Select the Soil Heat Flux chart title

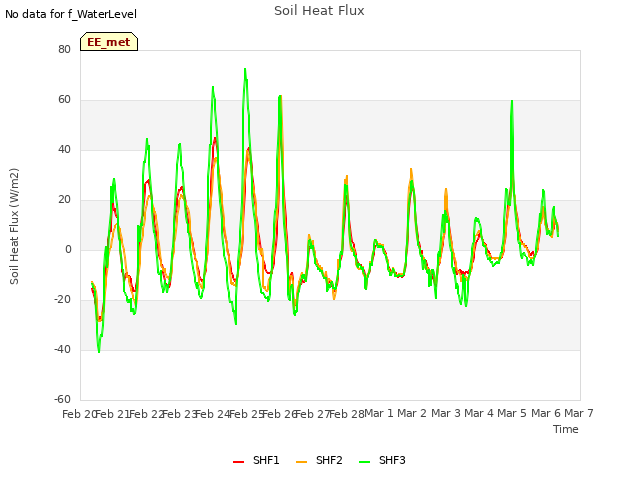[319, 11]
